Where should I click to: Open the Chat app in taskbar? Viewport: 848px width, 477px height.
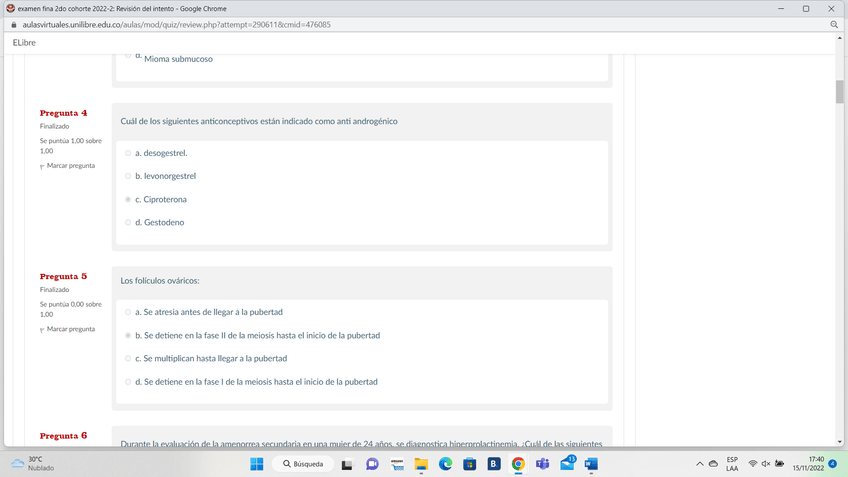pyautogui.click(x=372, y=464)
